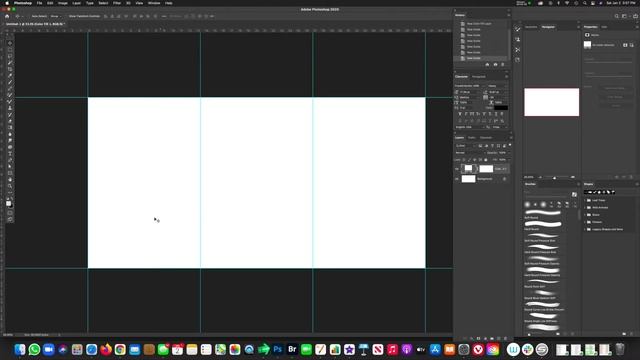640x360 pixels.
Task: Switch to the Channels tab
Action: tap(486, 138)
